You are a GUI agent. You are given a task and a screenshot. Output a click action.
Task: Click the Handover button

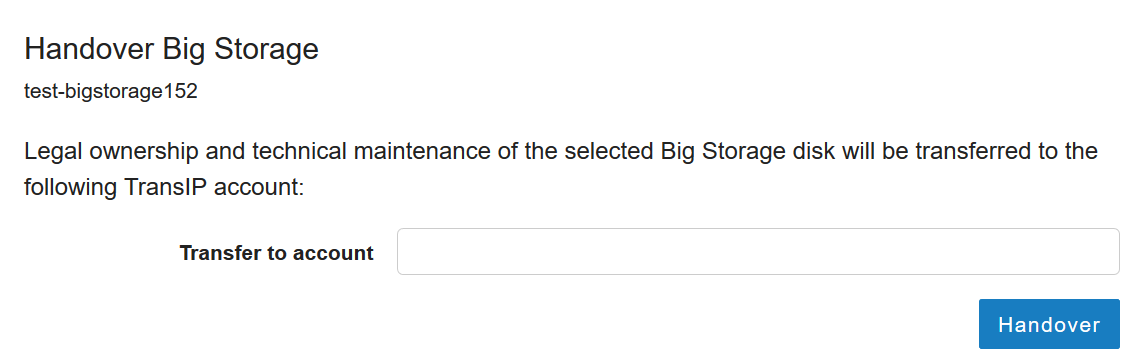point(1049,324)
